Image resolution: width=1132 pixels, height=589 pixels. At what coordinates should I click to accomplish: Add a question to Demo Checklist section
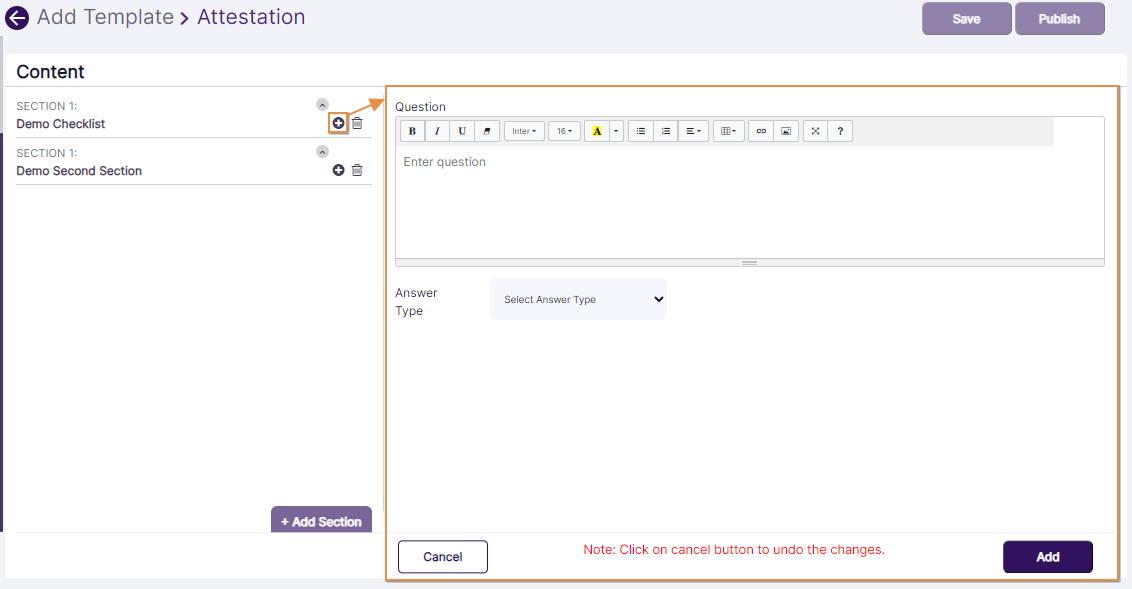pos(338,123)
